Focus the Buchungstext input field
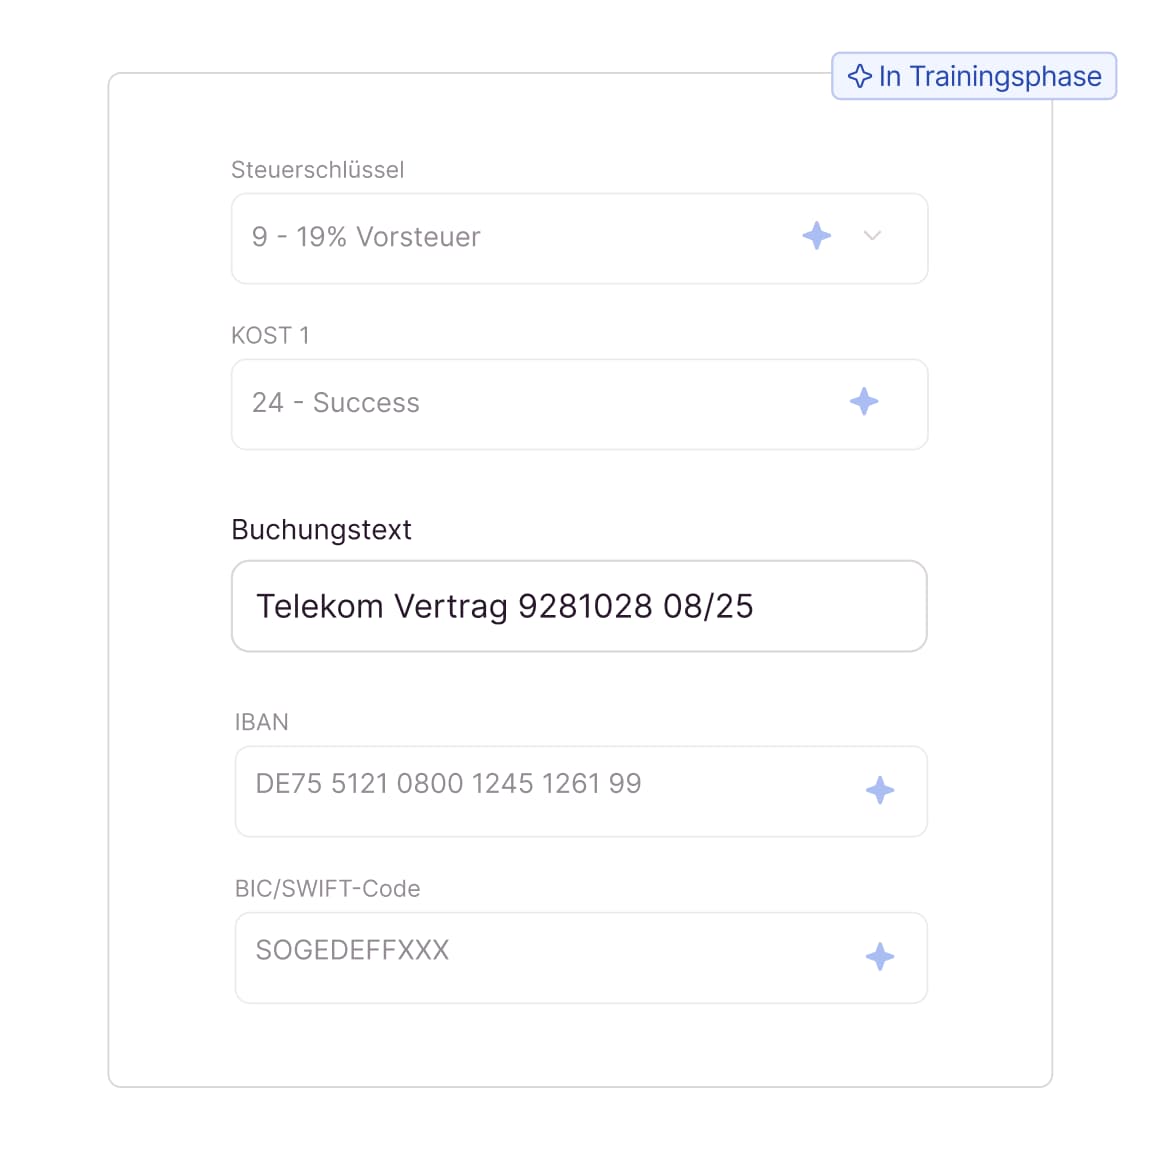This screenshot has height=1160, width=1160. (x=579, y=606)
